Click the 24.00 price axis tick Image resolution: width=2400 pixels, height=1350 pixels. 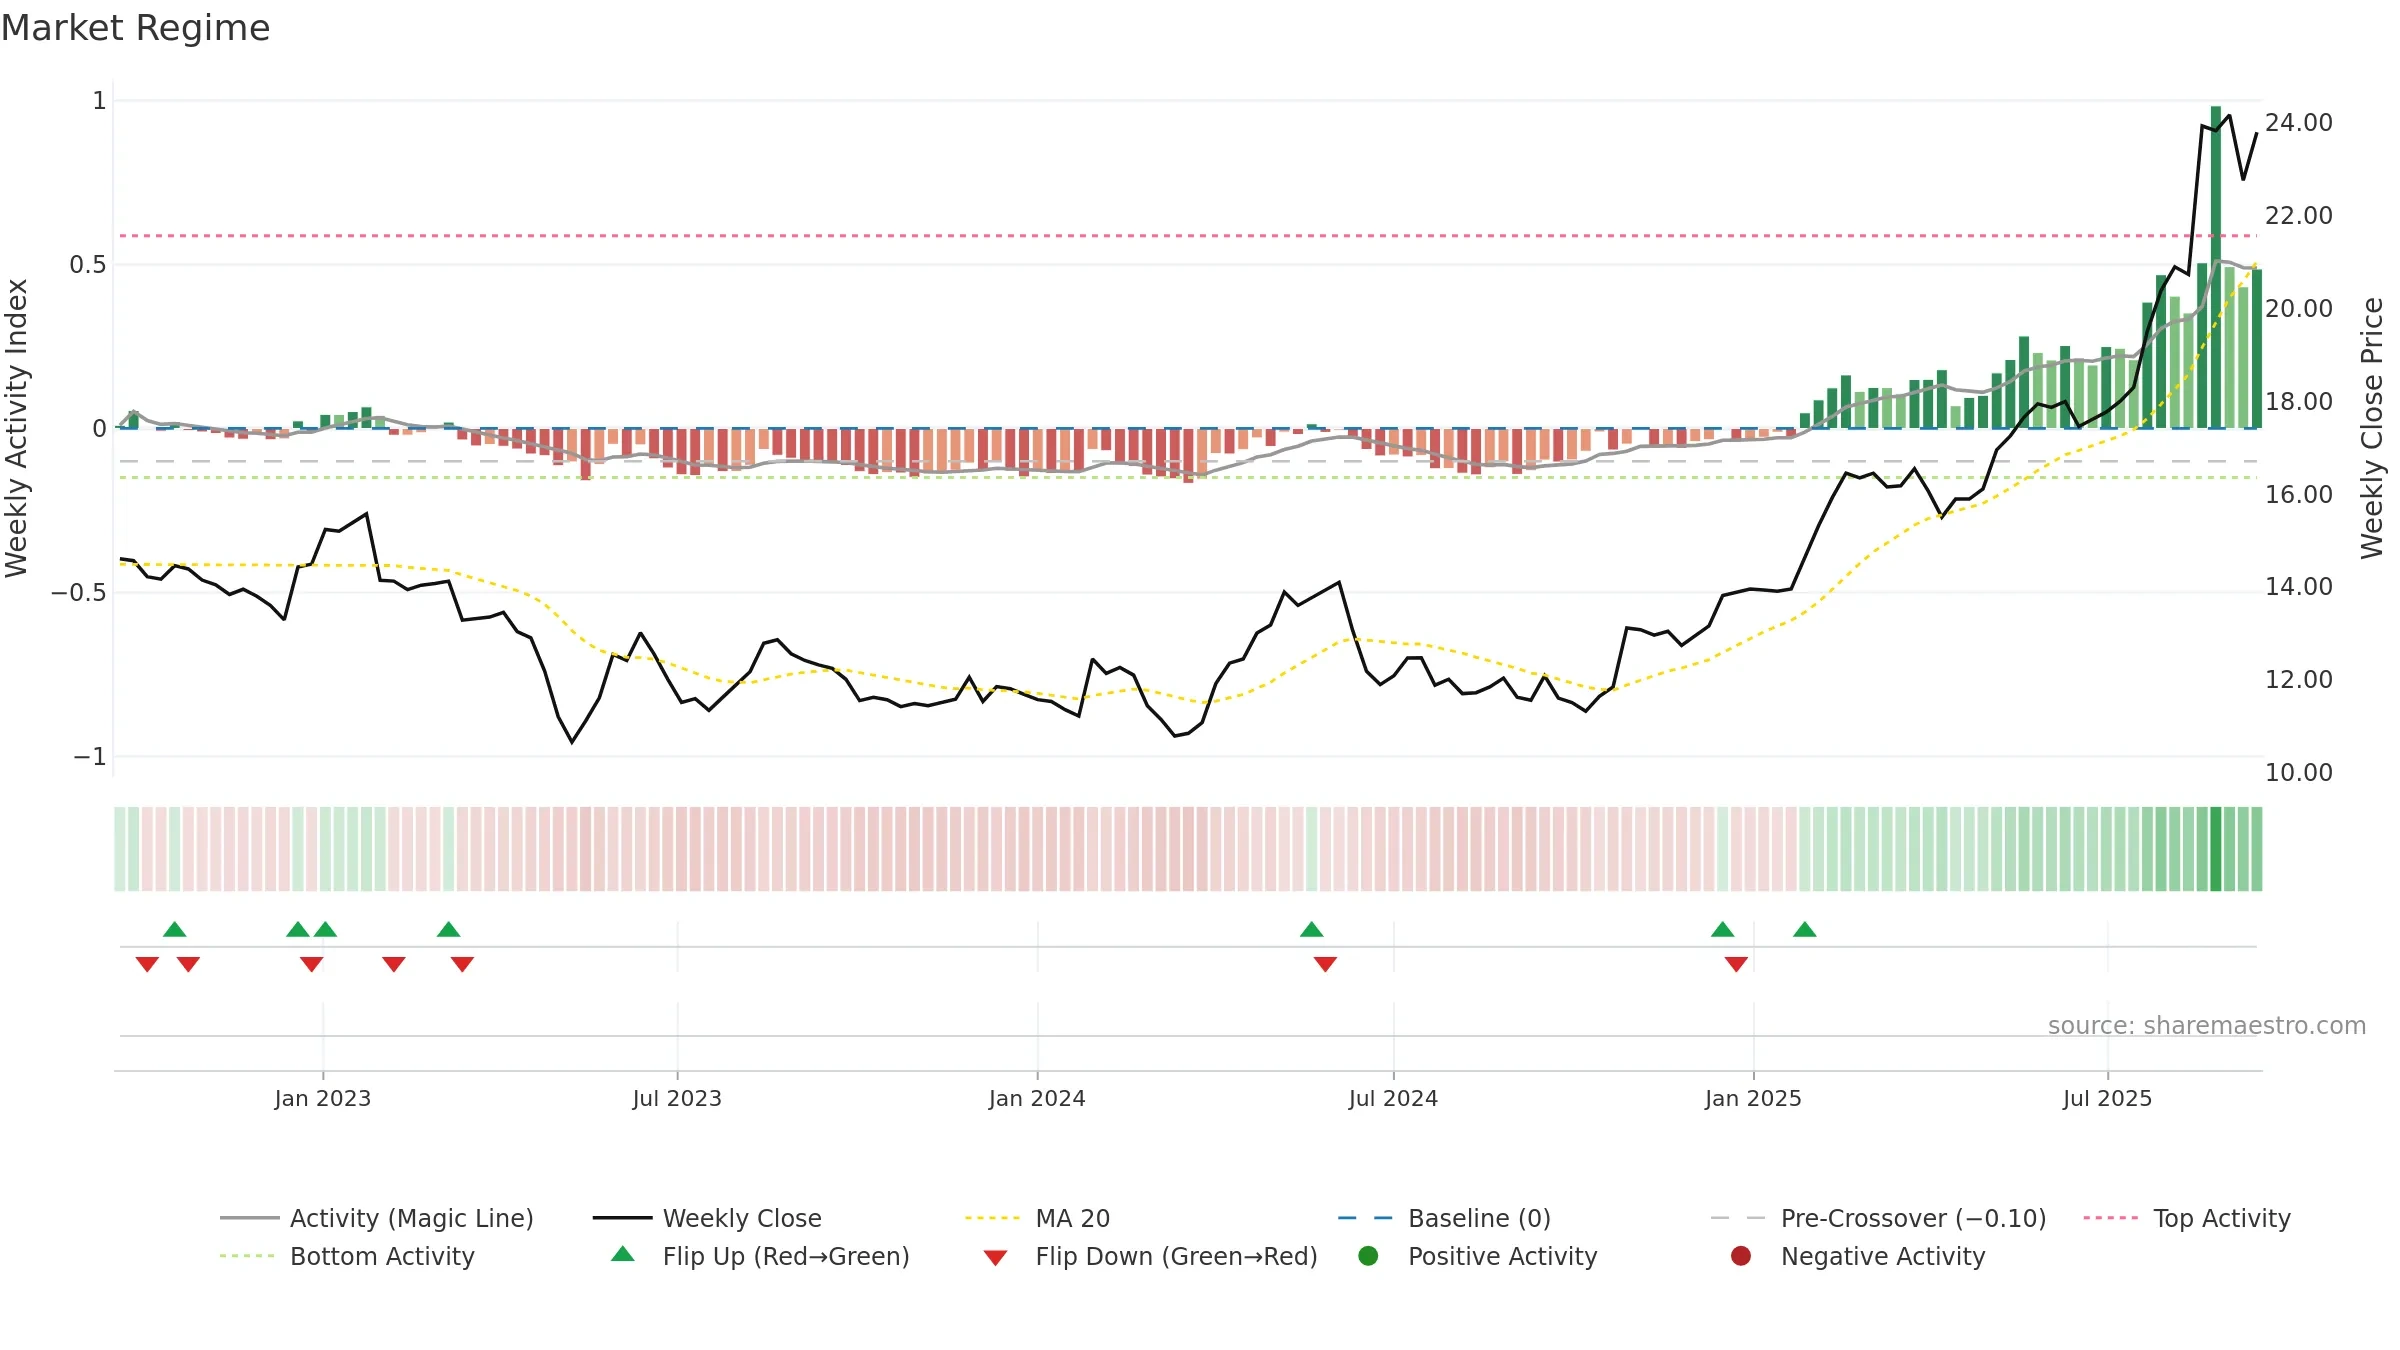pos(2298,123)
